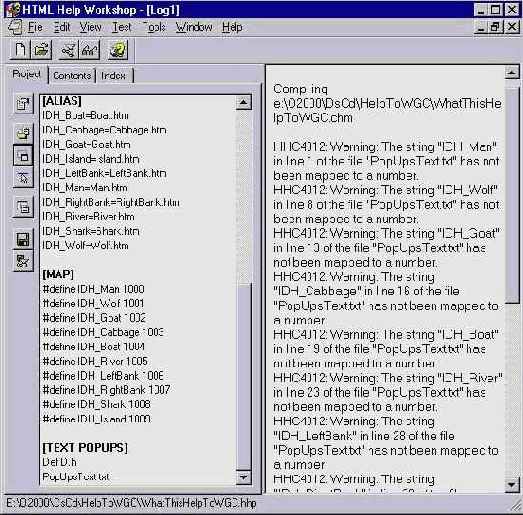Click the Save all and compile icon
The width and height of the screenshot is (523, 515).
click(23, 261)
